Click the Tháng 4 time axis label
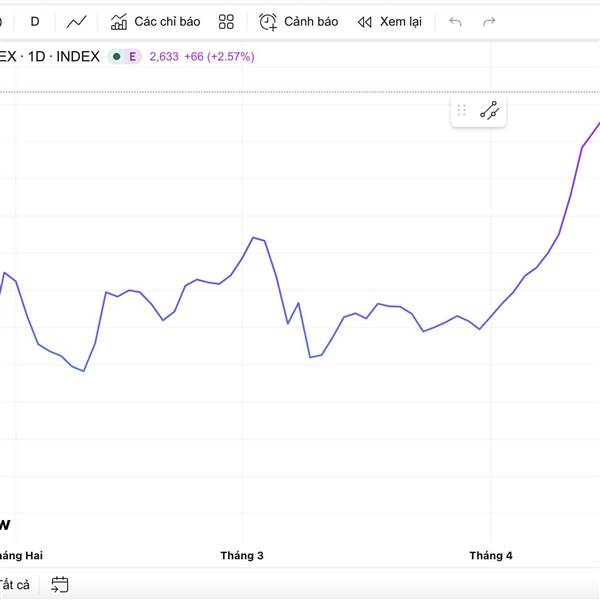This screenshot has width=600, height=600. coord(491,555)
